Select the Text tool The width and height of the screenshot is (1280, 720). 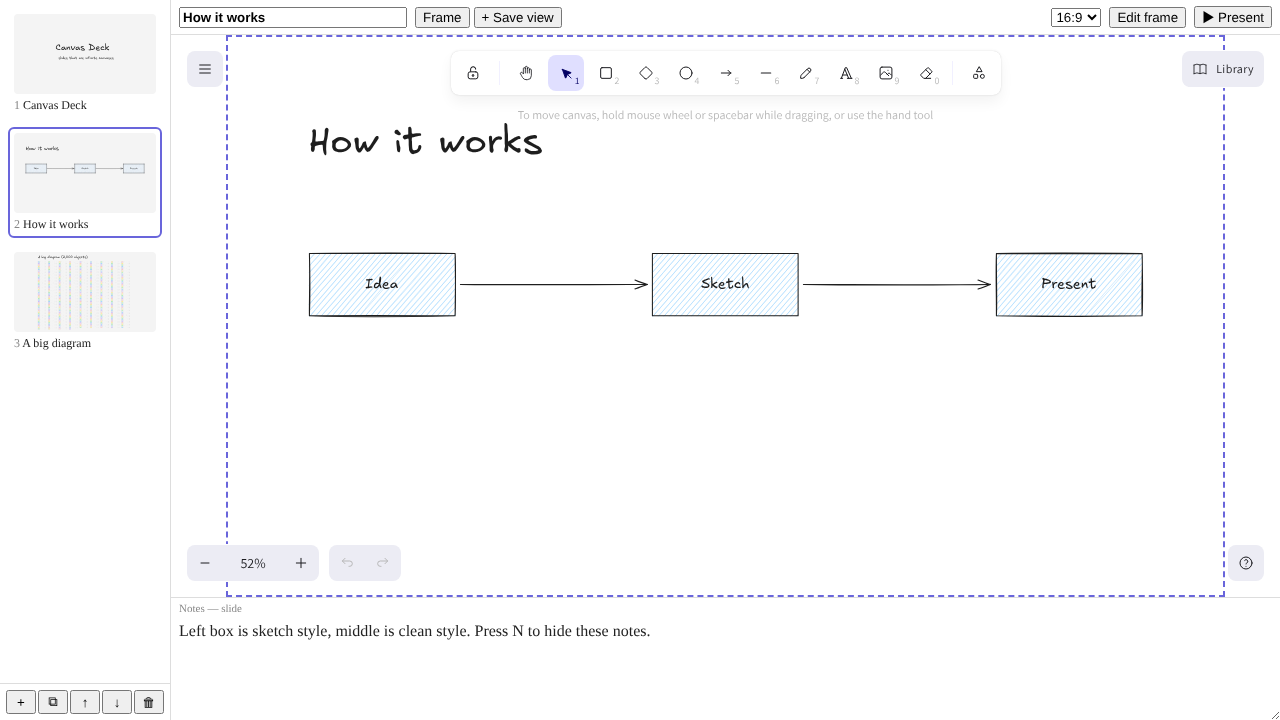pyautogui.click(x=846, y=73)
